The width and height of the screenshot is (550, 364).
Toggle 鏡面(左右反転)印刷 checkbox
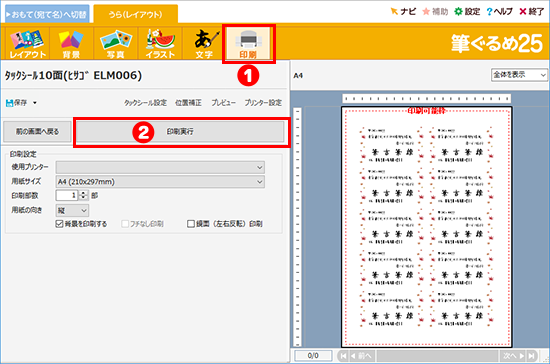[191, 224]
